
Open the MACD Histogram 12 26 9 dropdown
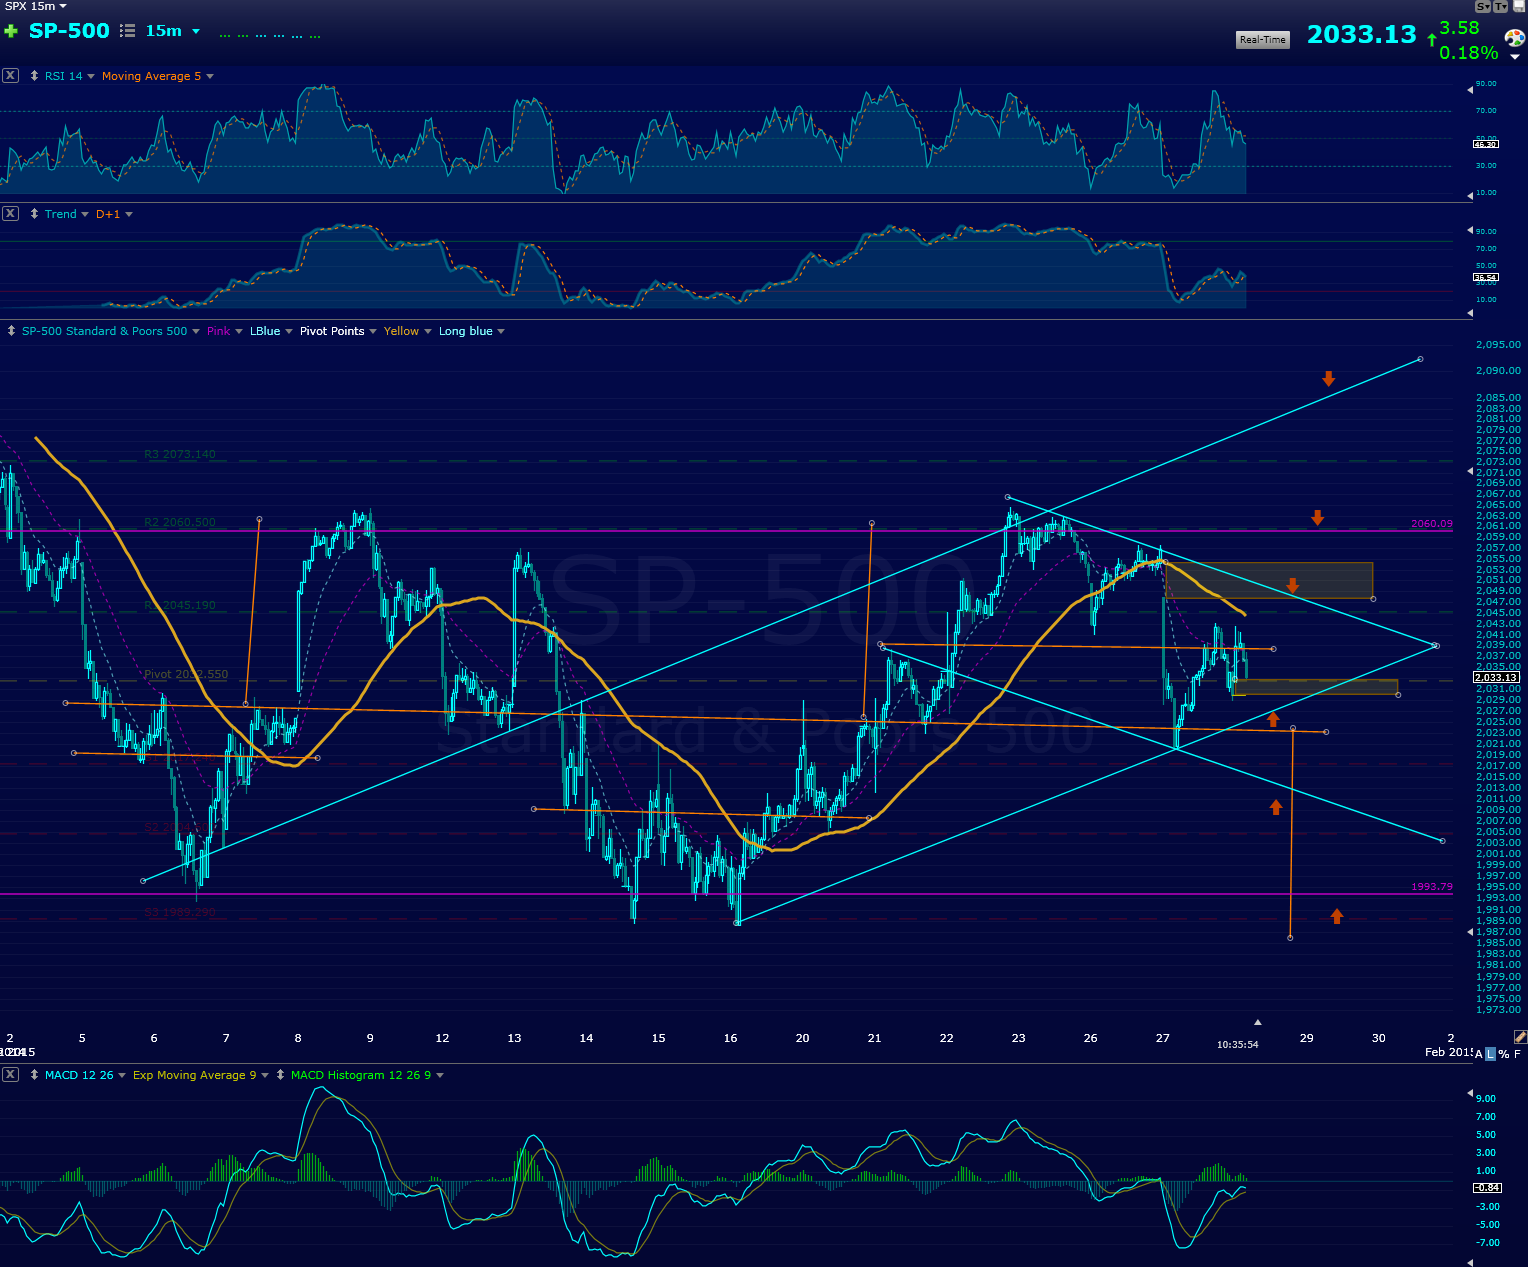point(440,1075)
